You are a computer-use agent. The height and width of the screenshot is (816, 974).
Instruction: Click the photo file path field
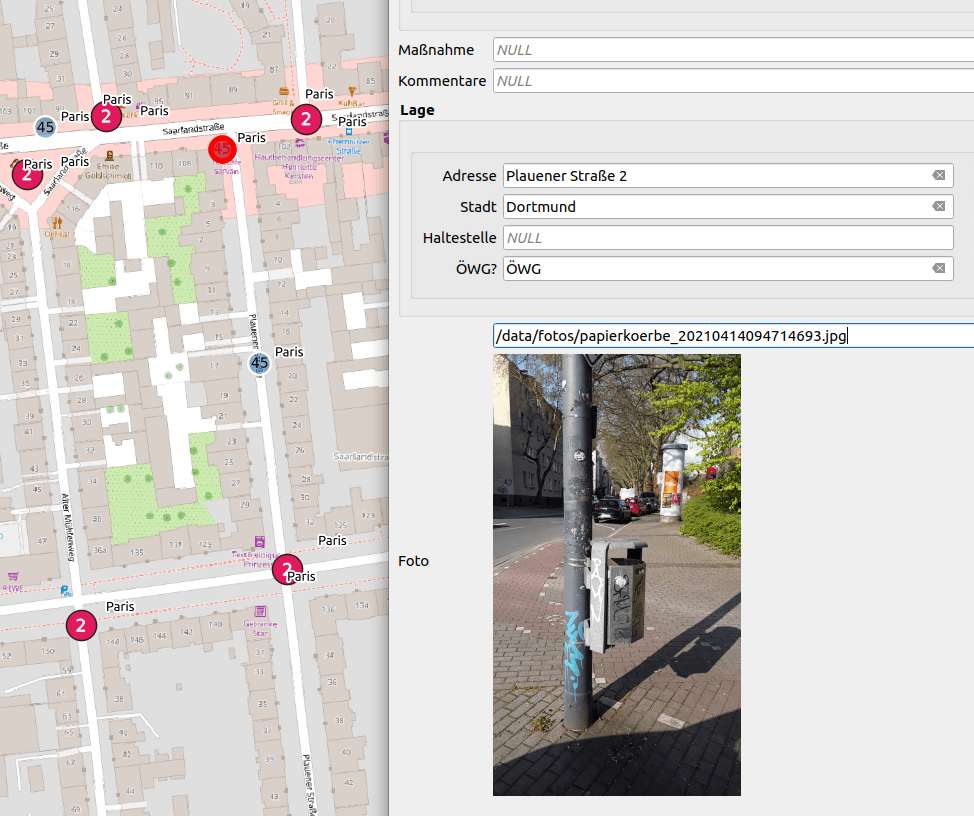[x=732, y=336]
